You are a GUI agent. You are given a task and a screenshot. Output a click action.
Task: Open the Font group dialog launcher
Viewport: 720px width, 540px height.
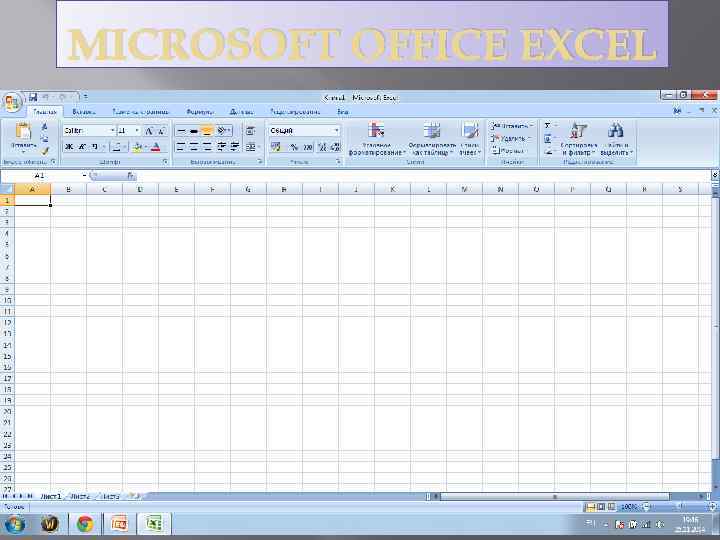(165, 162)
